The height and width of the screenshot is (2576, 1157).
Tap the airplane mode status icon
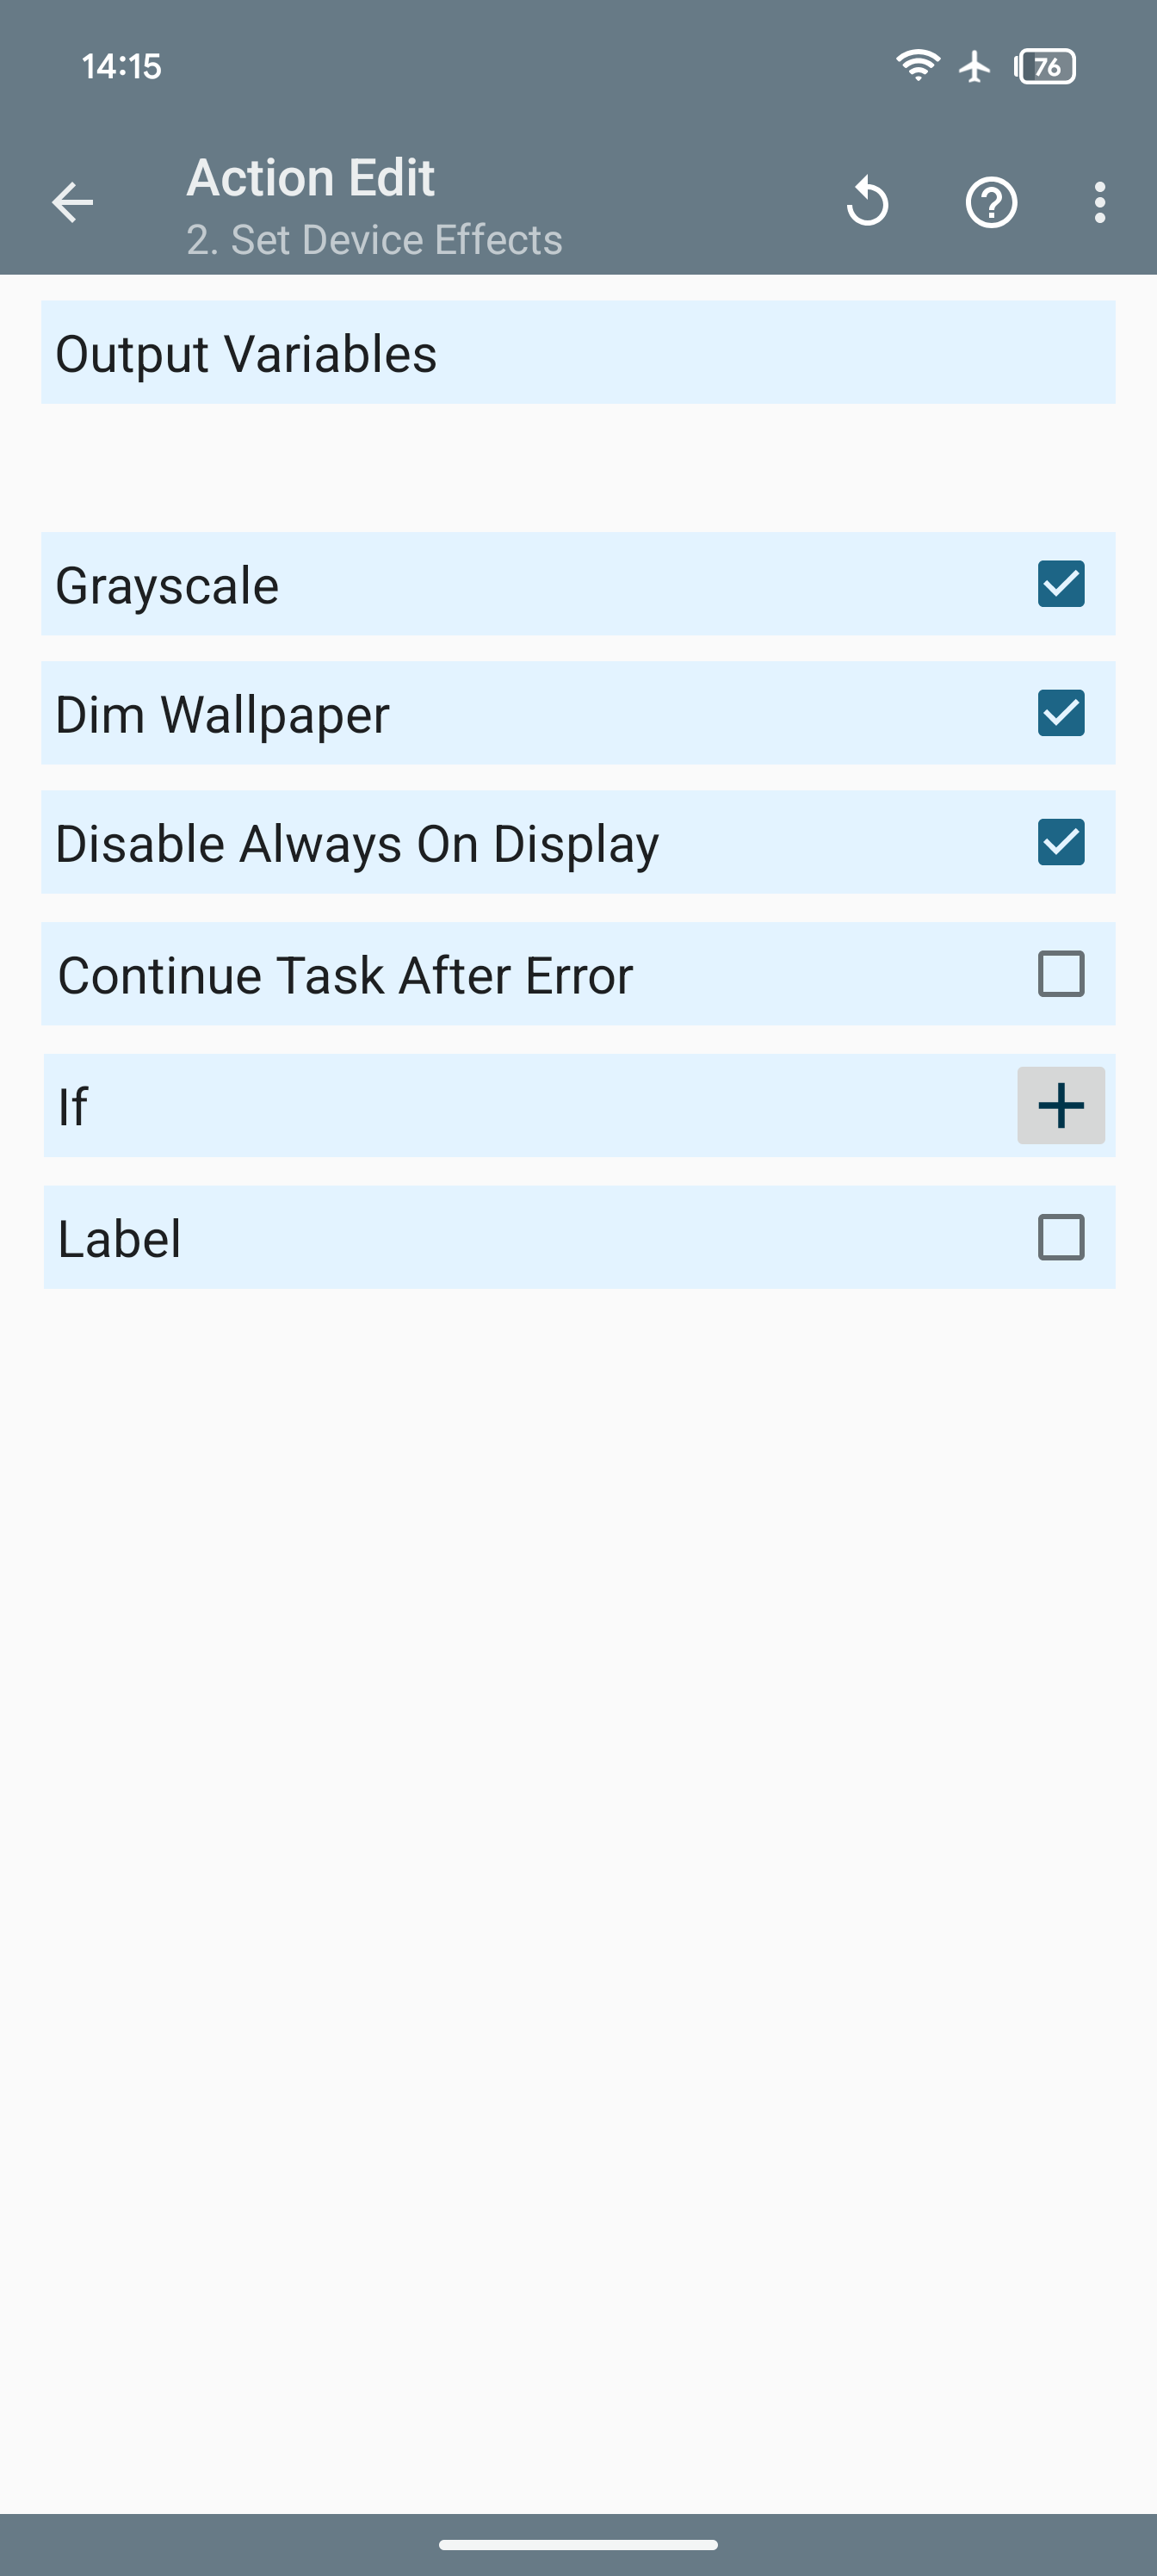tap(974, 66)
